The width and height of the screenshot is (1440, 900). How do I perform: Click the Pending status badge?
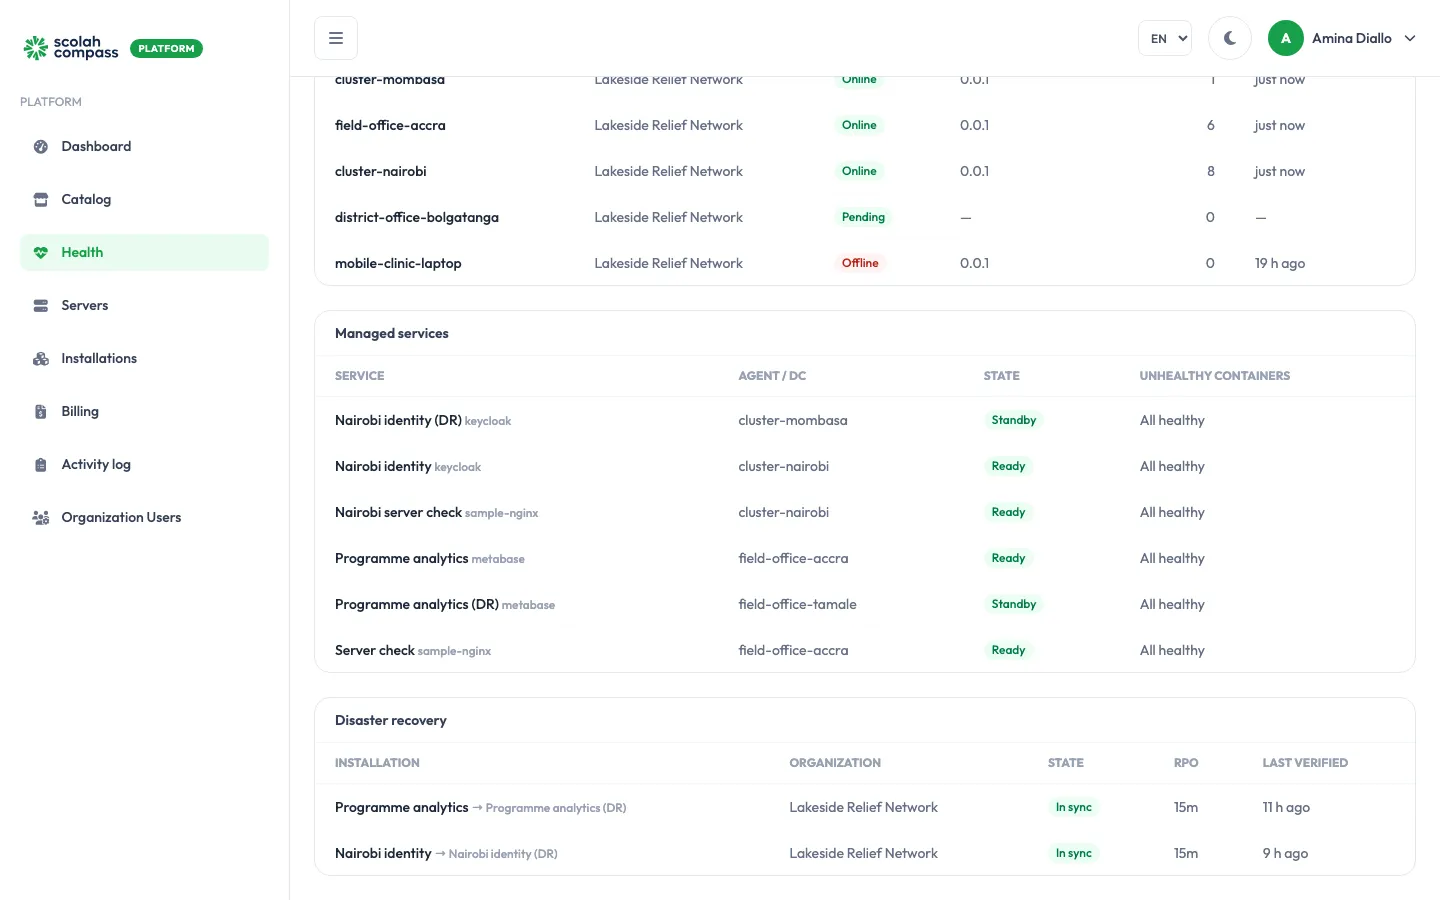pos(863,217)
